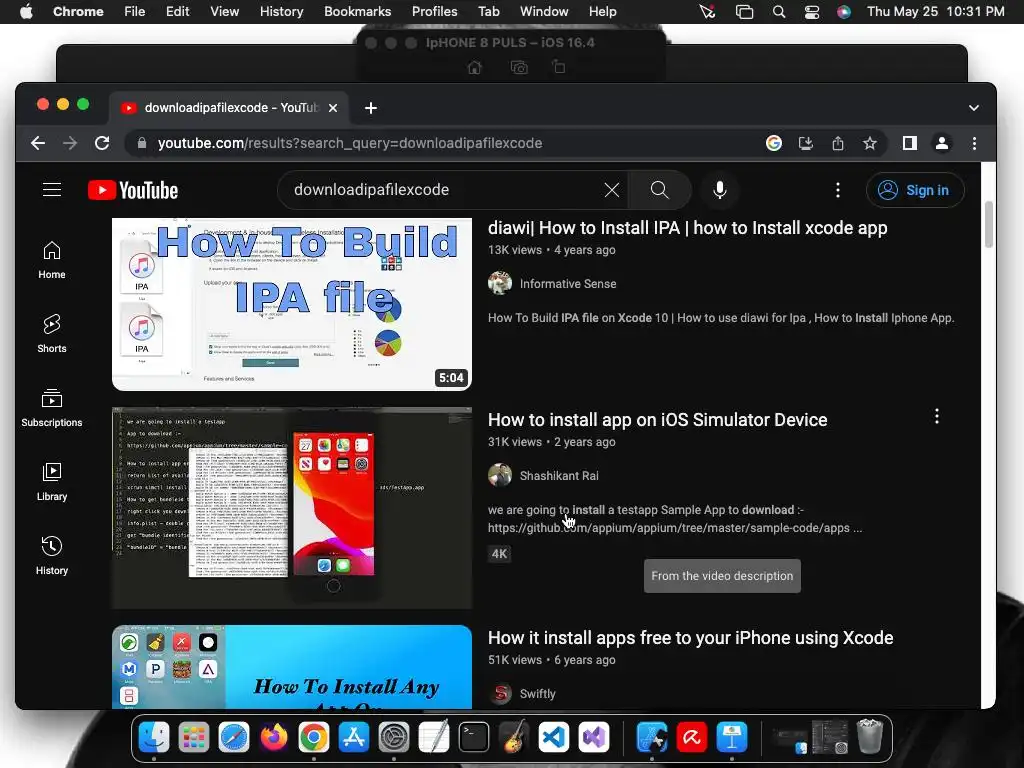The width and height of the screenshot is (1024, 768).
Task: Open the Bookmarks menu
Action: 357,12
